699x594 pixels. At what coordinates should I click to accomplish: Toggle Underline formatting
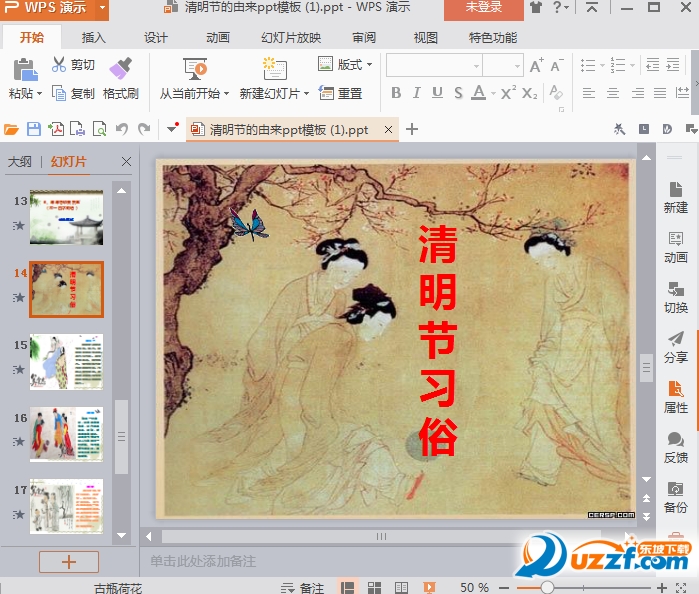coord(437,93)
